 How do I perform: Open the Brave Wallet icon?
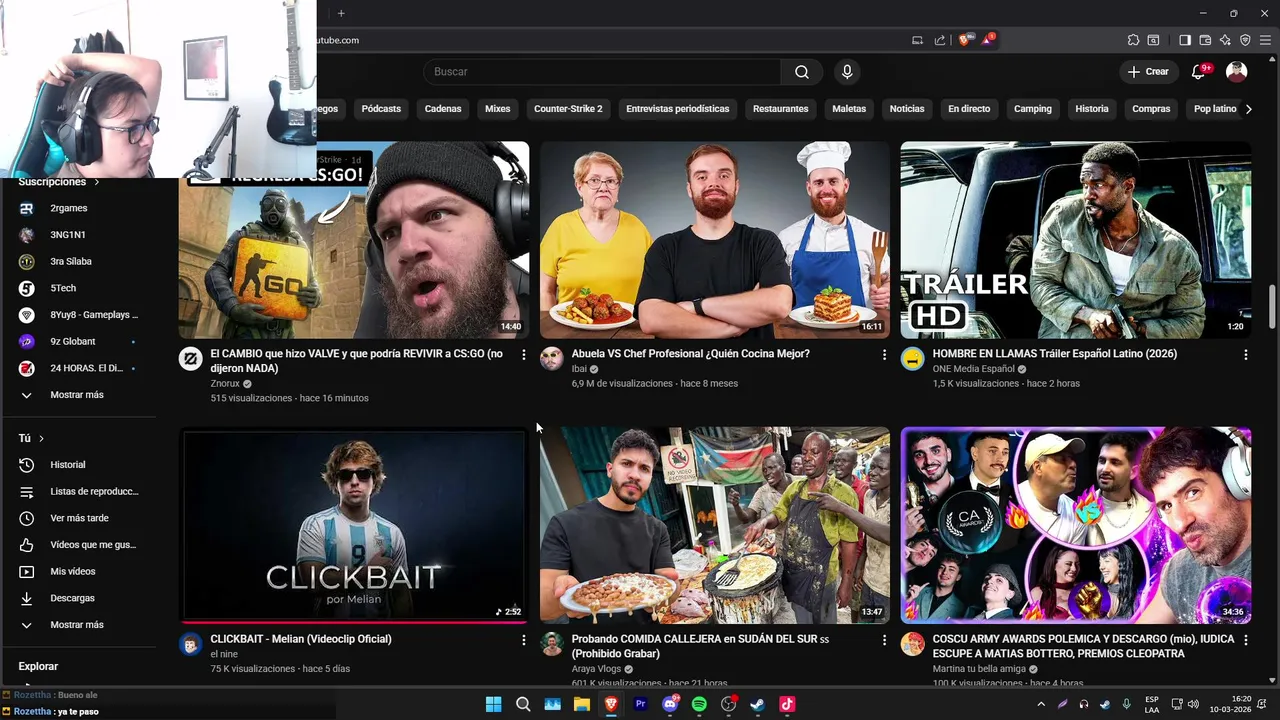point(1205,40)
